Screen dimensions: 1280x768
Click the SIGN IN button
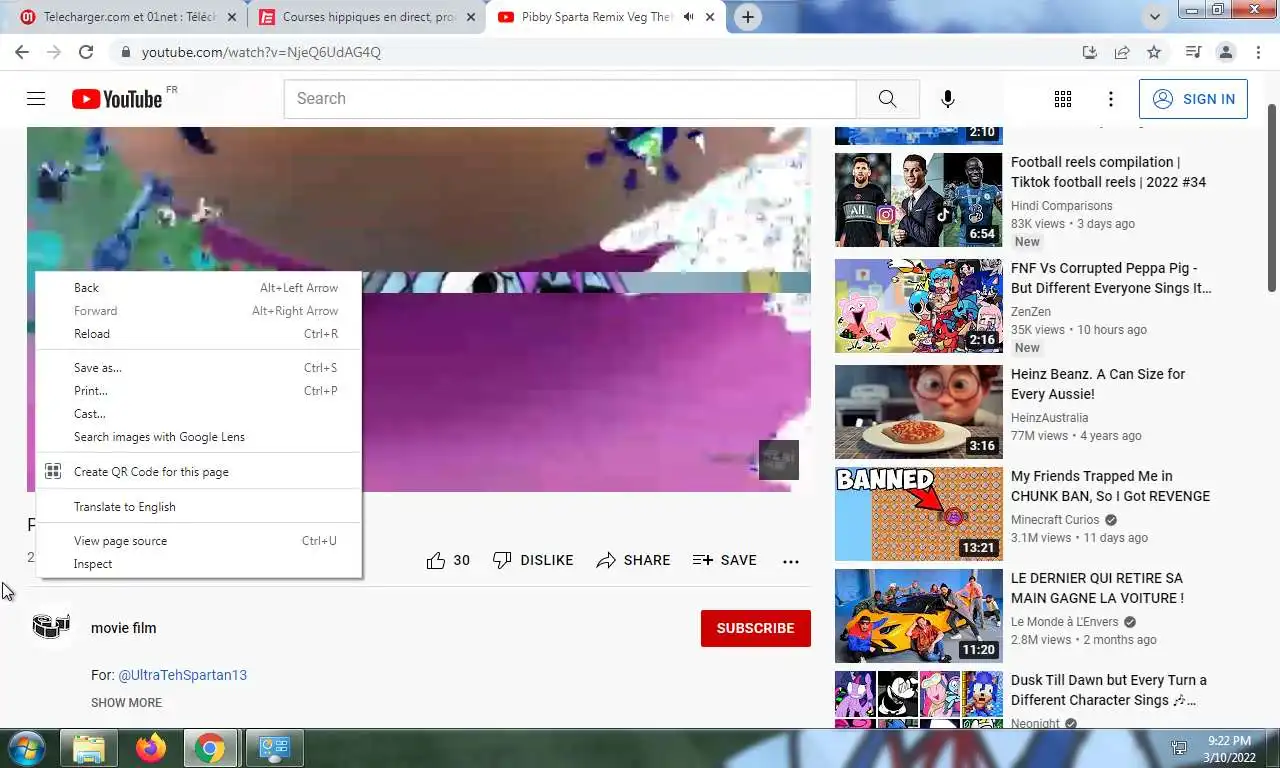[1193, 99]
